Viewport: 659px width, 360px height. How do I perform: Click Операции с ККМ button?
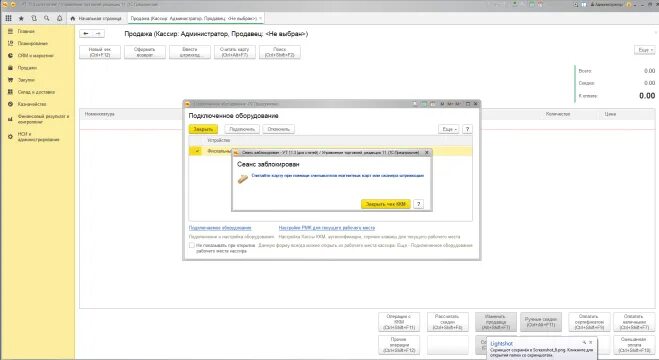pos(399,322)
